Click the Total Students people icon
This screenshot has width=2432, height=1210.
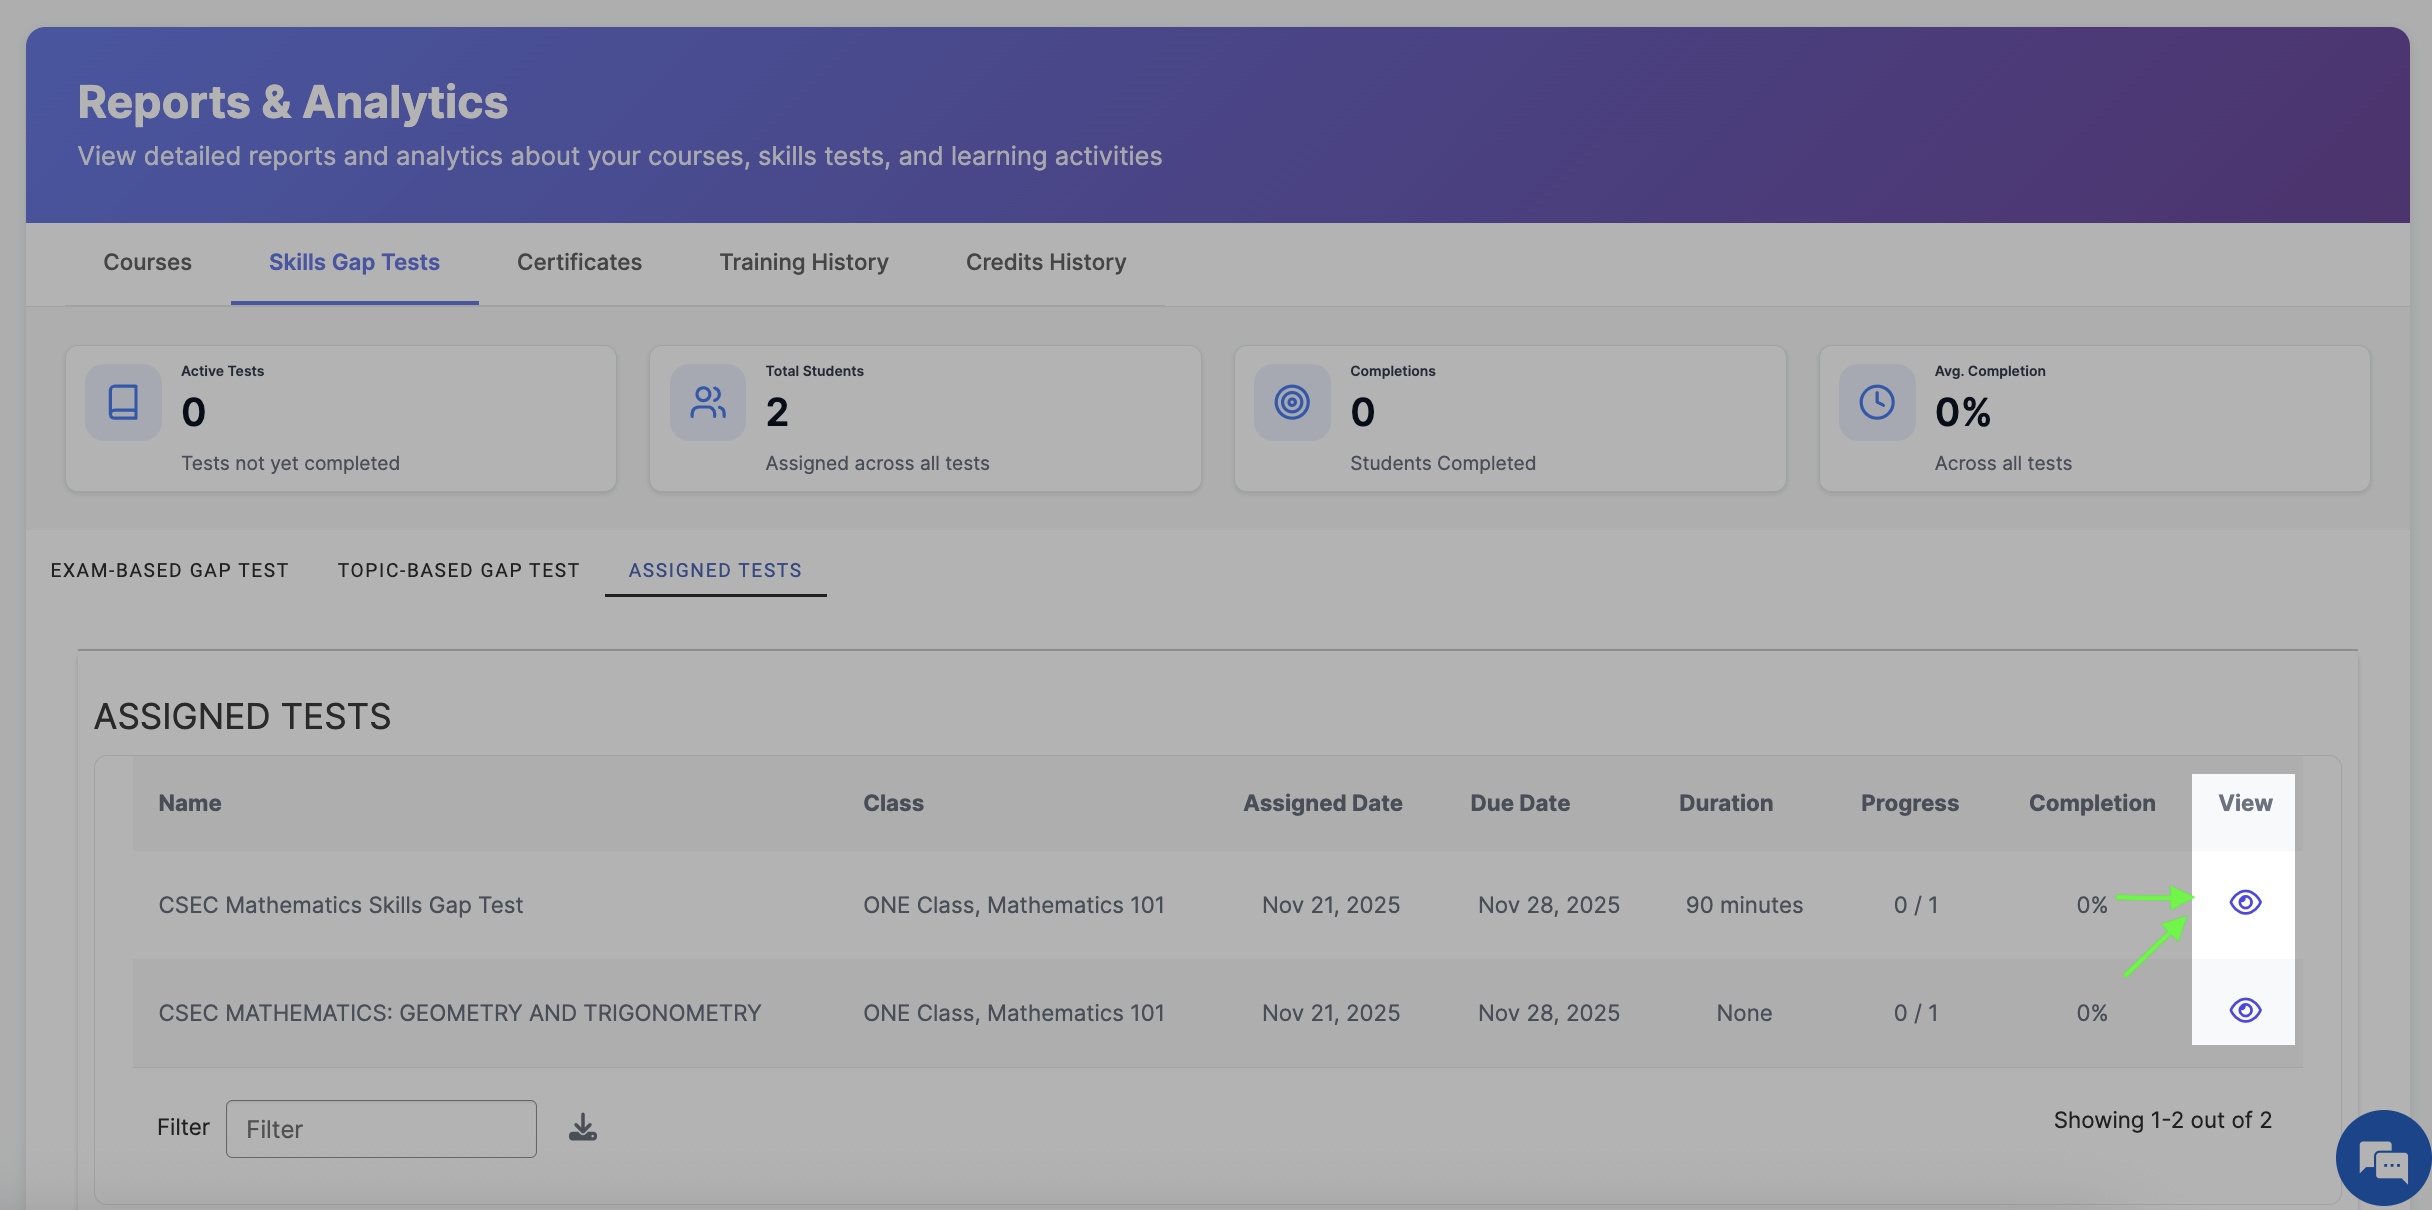708,403
